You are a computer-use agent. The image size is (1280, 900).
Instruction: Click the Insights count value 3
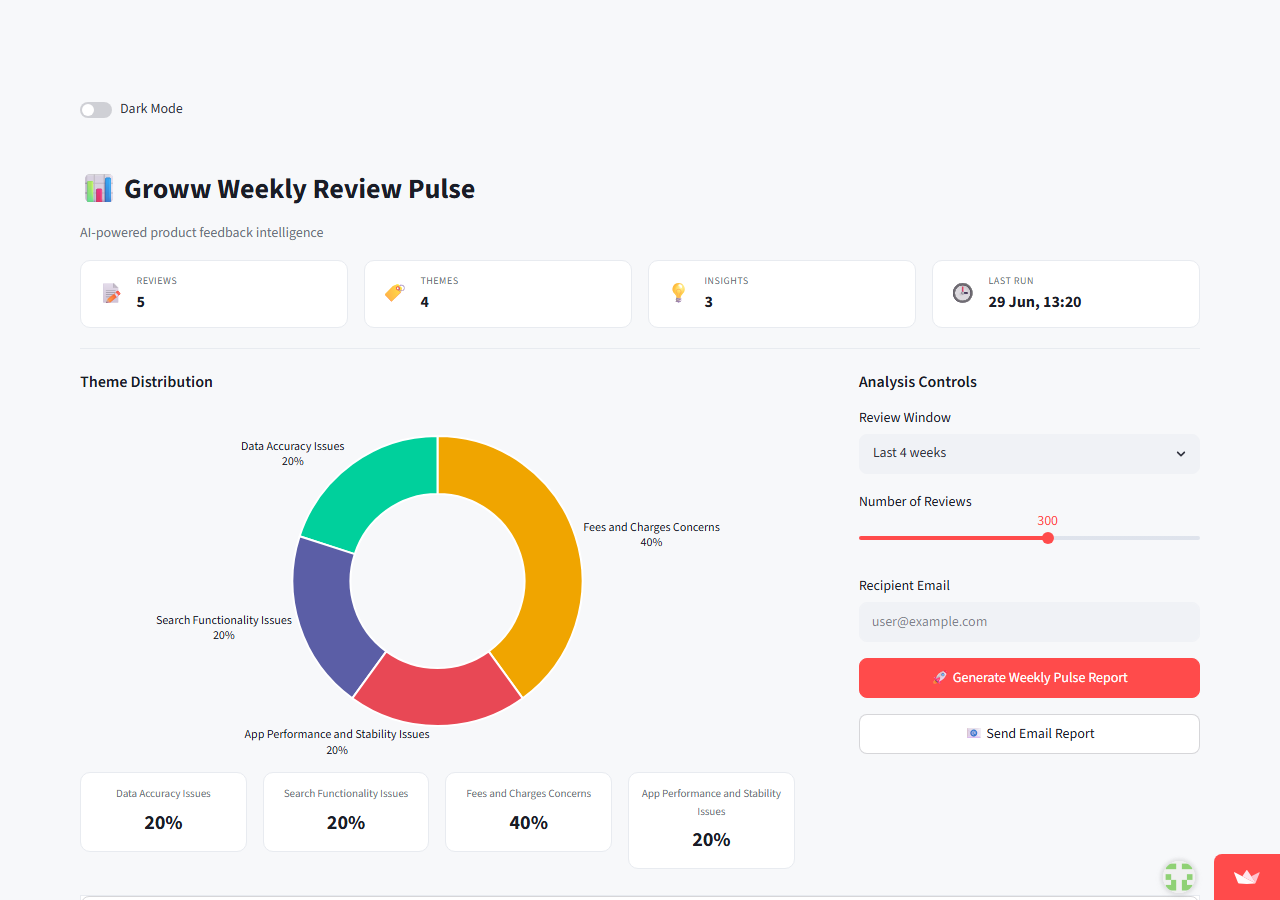(709, 302)
